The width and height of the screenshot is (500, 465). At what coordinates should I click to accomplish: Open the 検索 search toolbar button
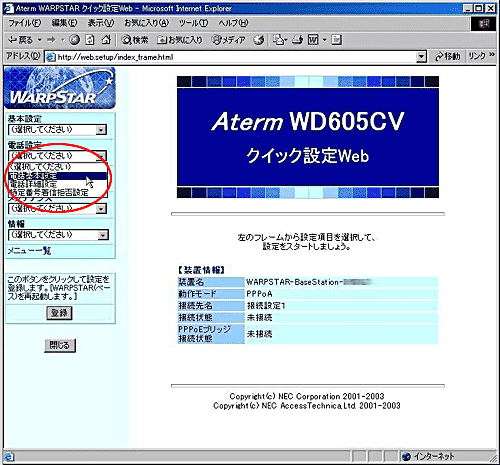click(134, 40)
